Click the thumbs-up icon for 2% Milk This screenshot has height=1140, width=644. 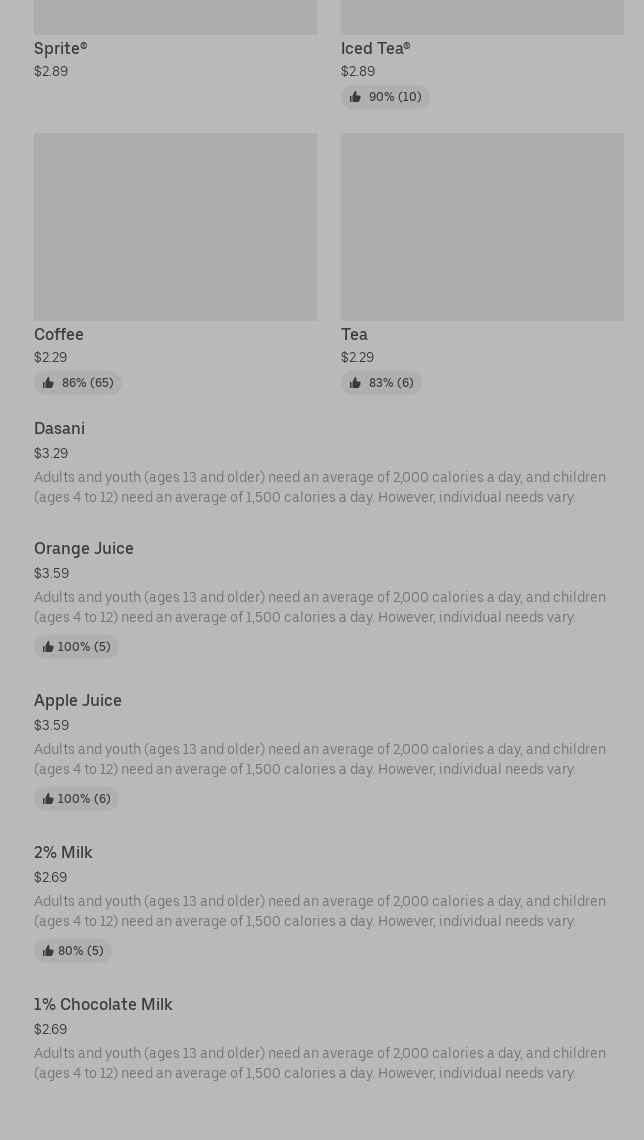[x=48, y=951]
